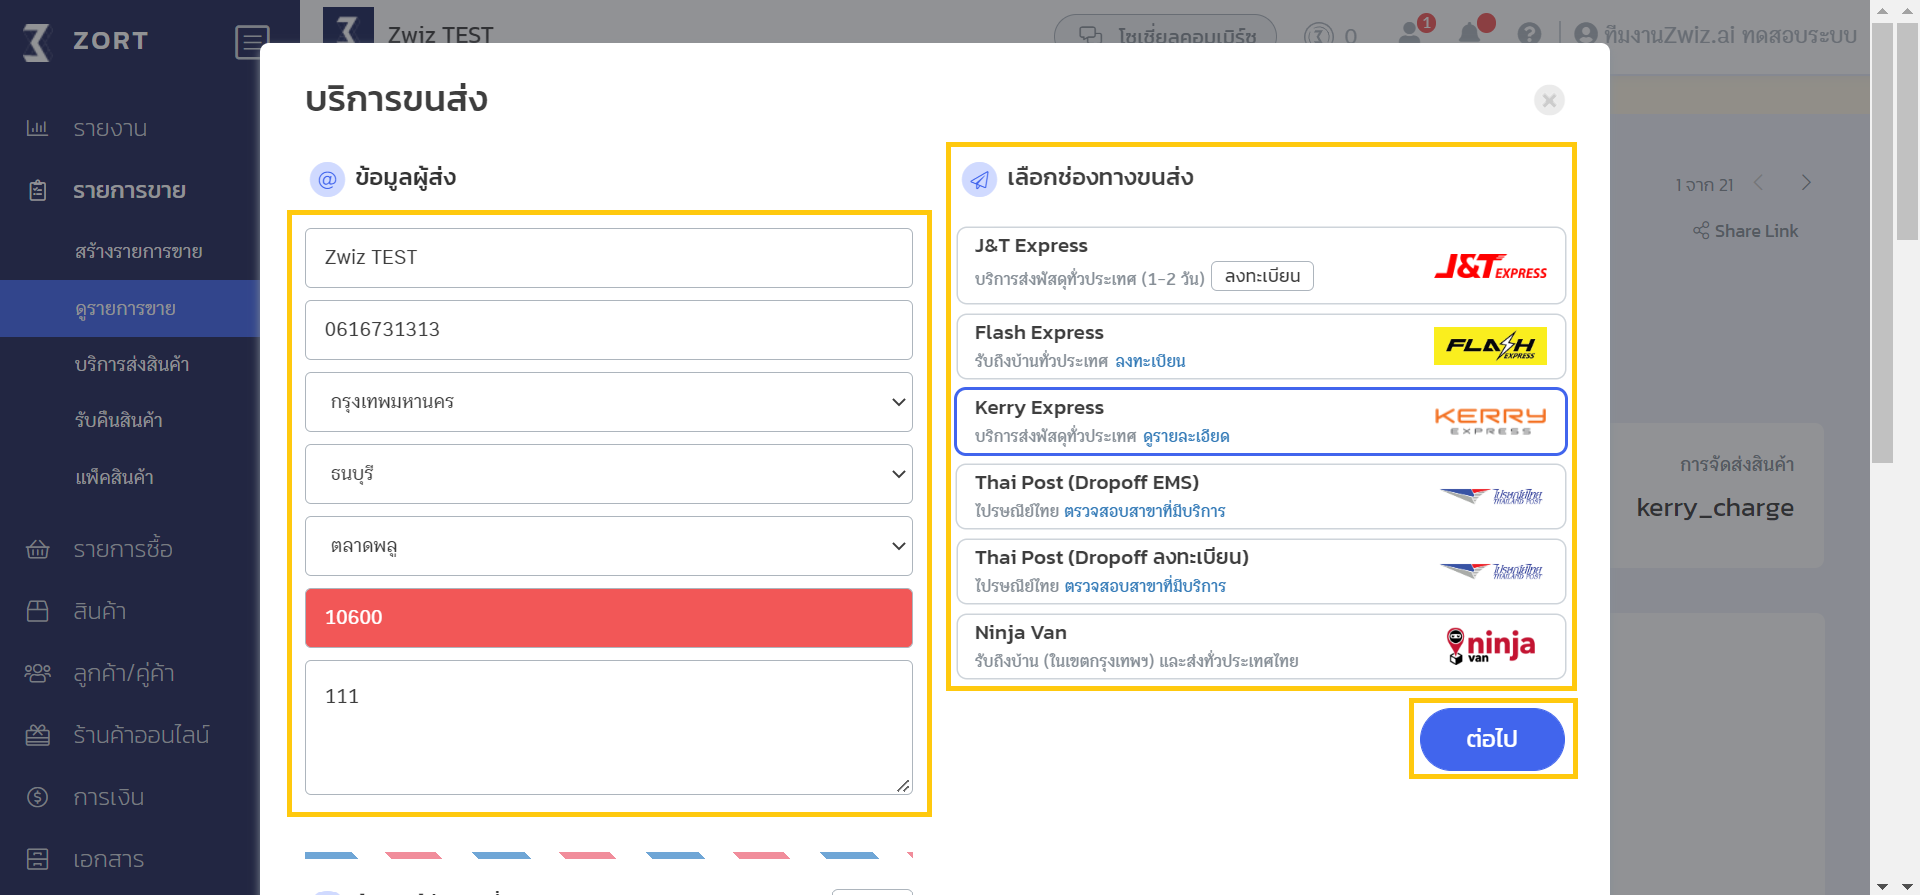Click the J&T Express logo
This screenshot has width=1920, height=895.
point(1490,266)
